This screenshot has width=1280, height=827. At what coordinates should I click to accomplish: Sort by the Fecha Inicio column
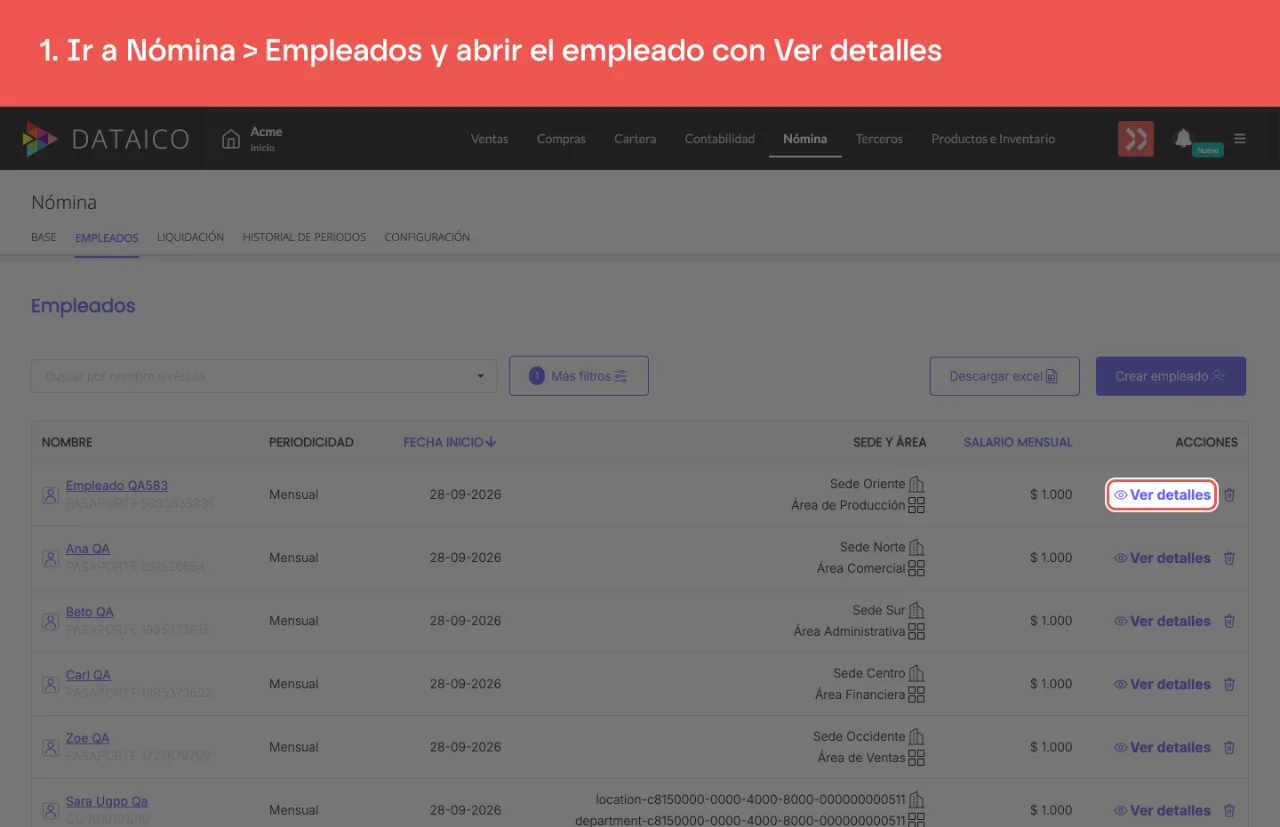[450, 442]
